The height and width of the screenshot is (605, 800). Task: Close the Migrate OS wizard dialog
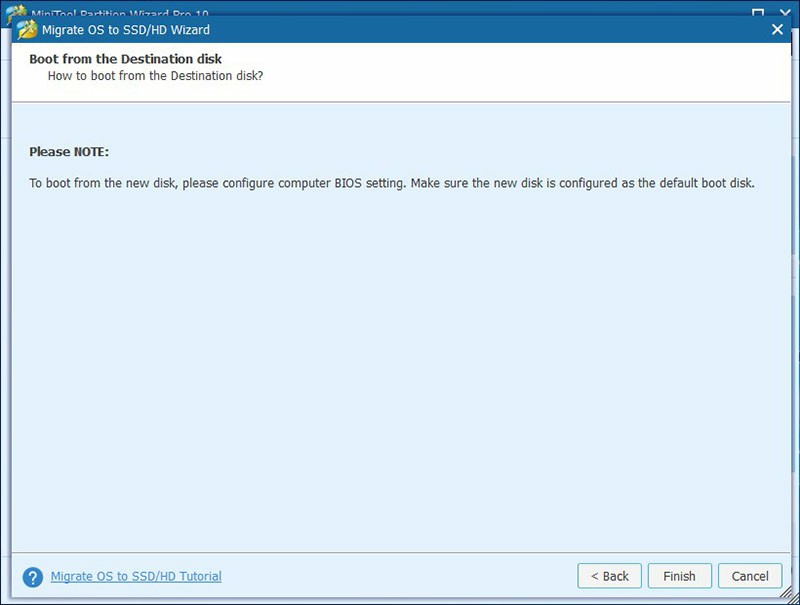pos(777,30)
